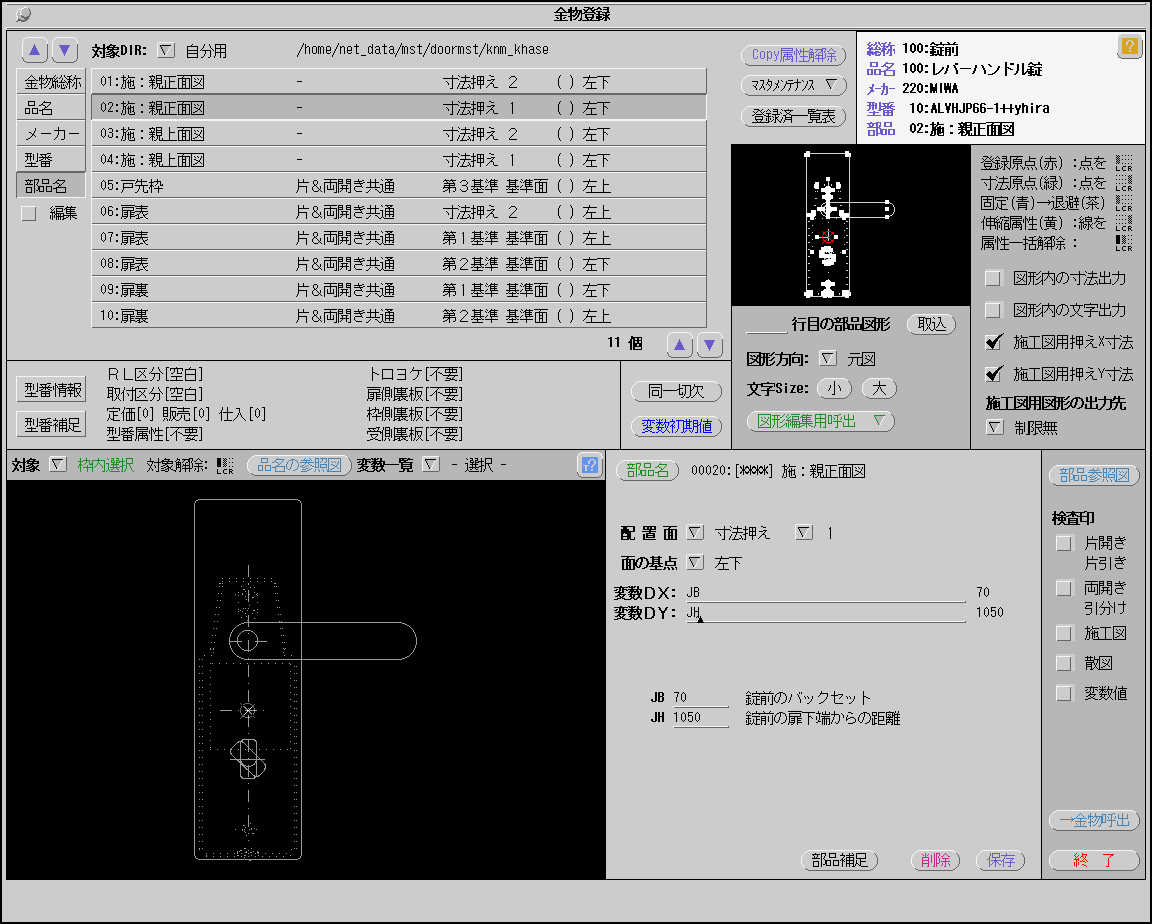This screenshot has width=1152, height=924.
Task: Check the 散図 inspection box
Action: coord(1063,663)
